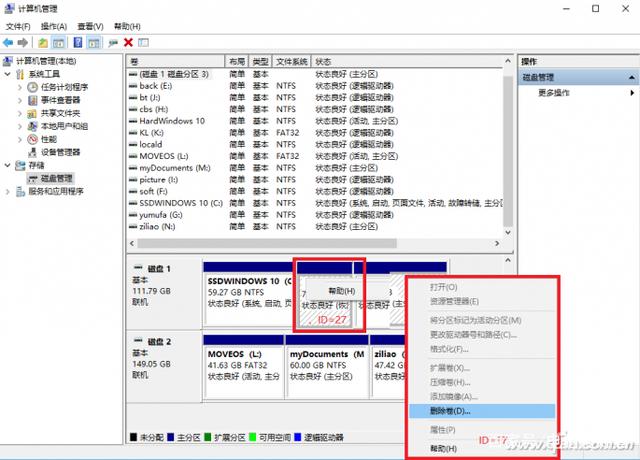640x460 pixels.
Task: Click the connect/refresh toolbar icon beside red X
Action: 113,42
